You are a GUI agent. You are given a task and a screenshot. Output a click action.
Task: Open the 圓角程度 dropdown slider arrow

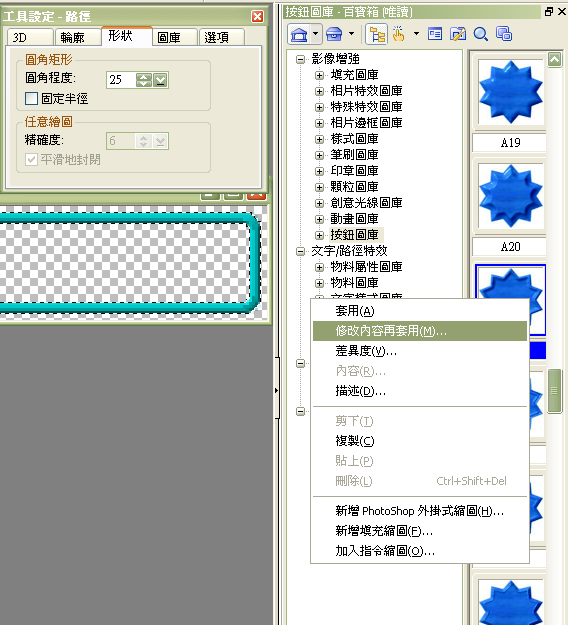(160, 80)
